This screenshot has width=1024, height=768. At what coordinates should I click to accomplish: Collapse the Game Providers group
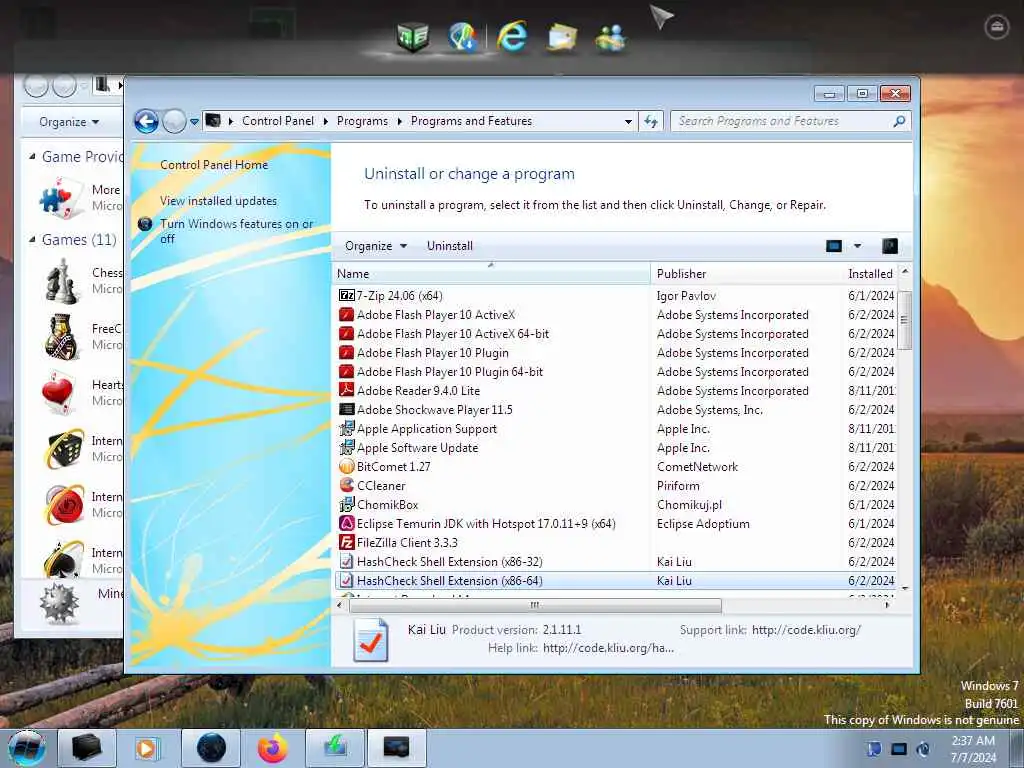[32, 157]
